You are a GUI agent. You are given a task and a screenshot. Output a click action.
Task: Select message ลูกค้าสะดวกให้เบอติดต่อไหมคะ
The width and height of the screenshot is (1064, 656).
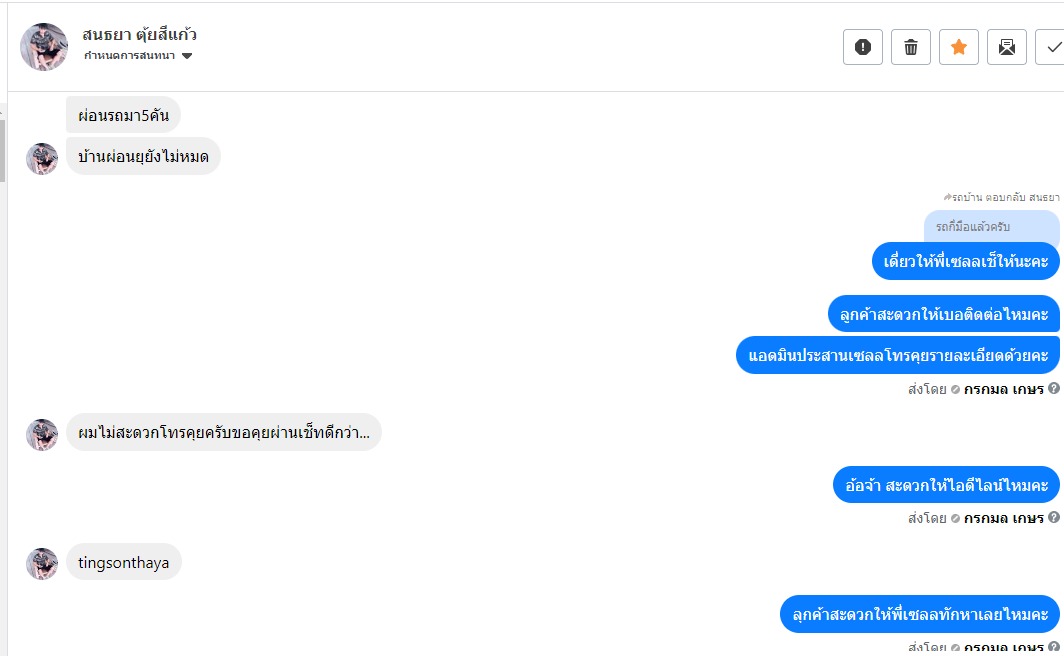tap(944, 314)
